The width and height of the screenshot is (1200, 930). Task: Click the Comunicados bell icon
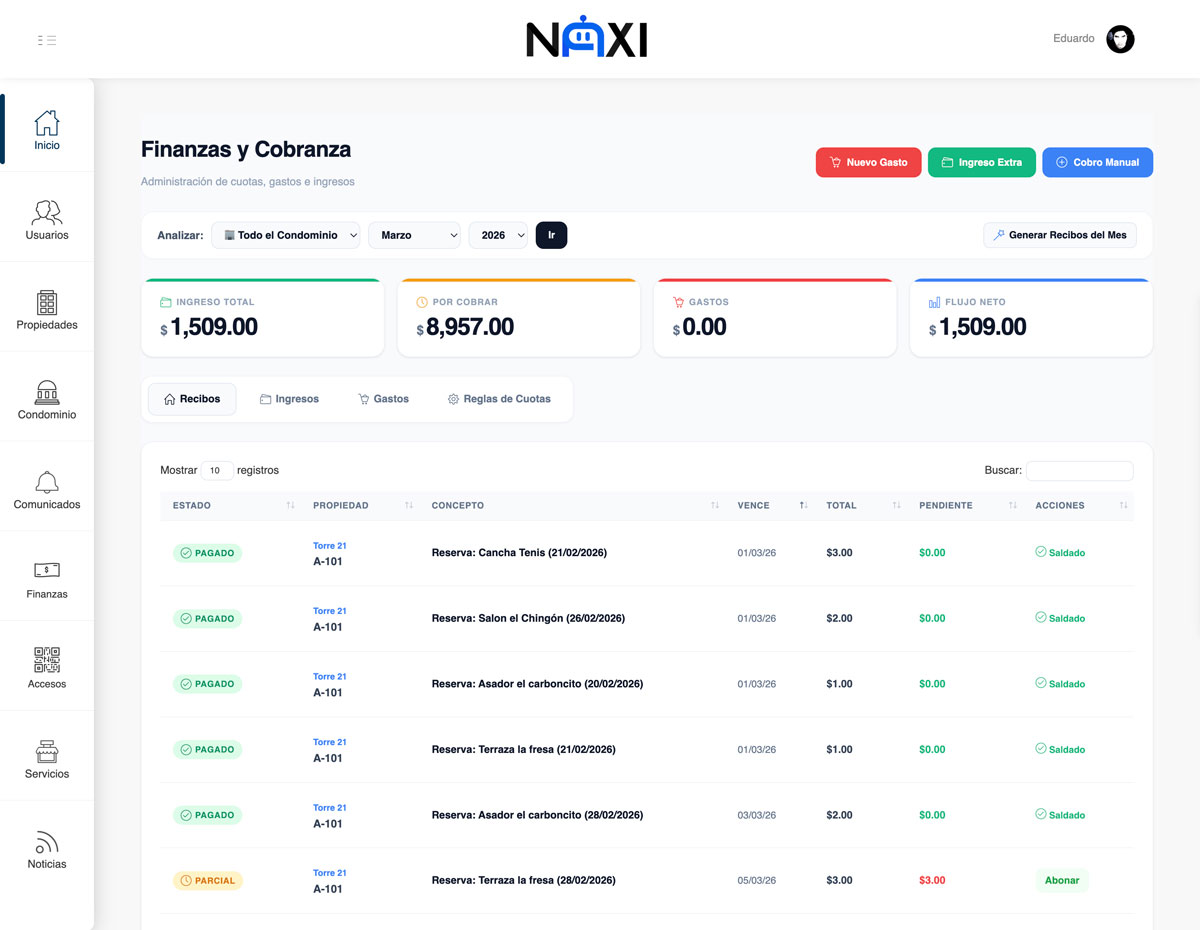tap(47, 482)
